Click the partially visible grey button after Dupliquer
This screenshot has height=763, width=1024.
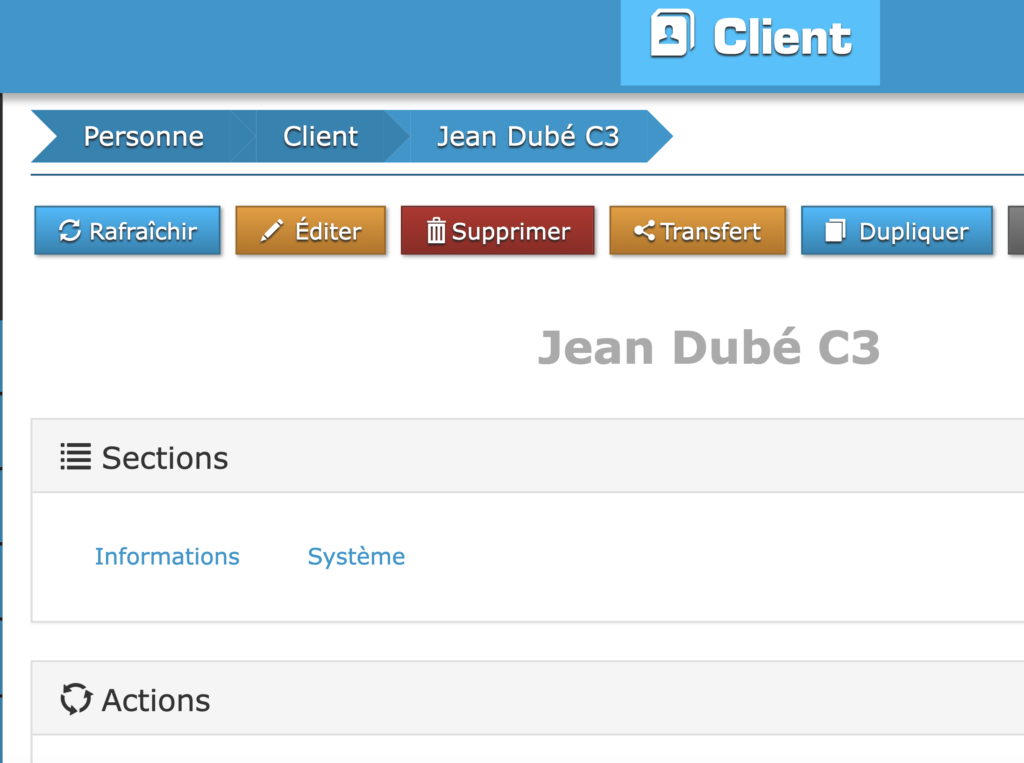(1016, 231)
